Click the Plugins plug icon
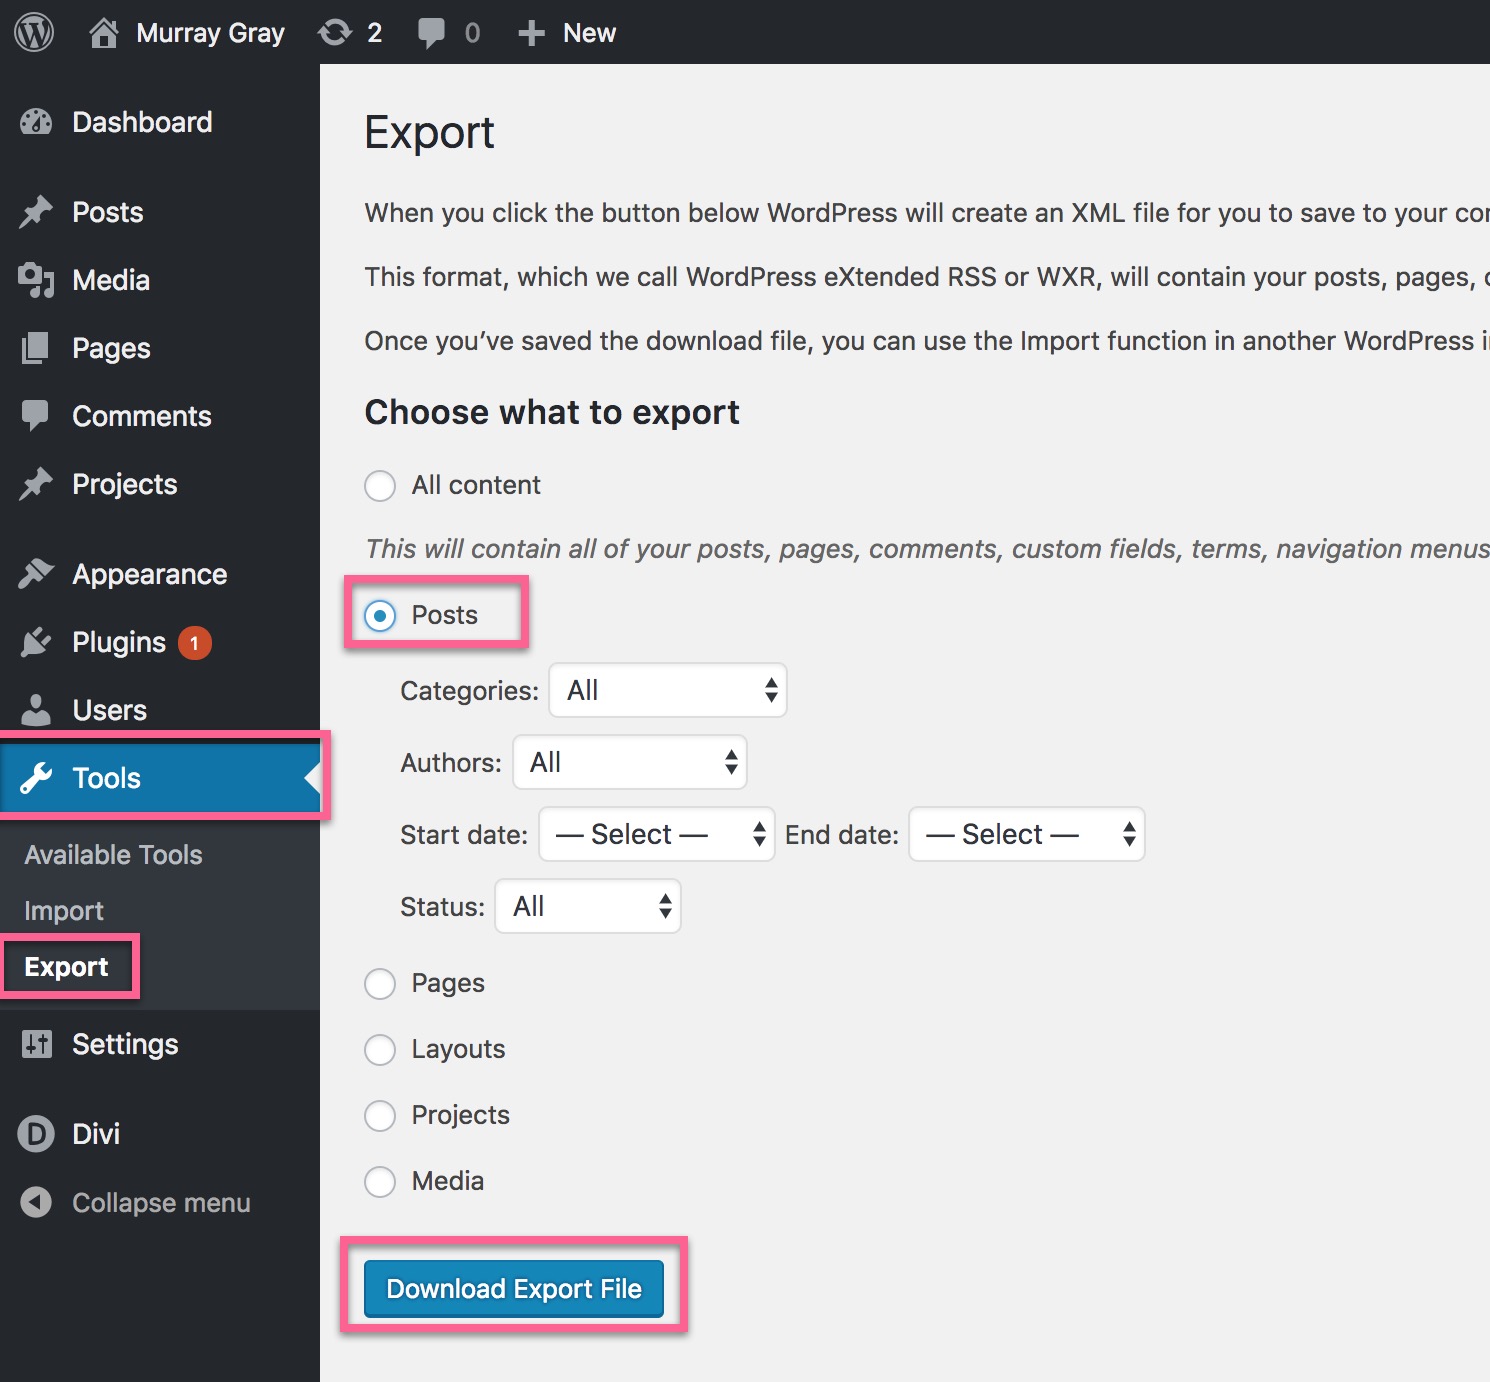 pos(36,642)
